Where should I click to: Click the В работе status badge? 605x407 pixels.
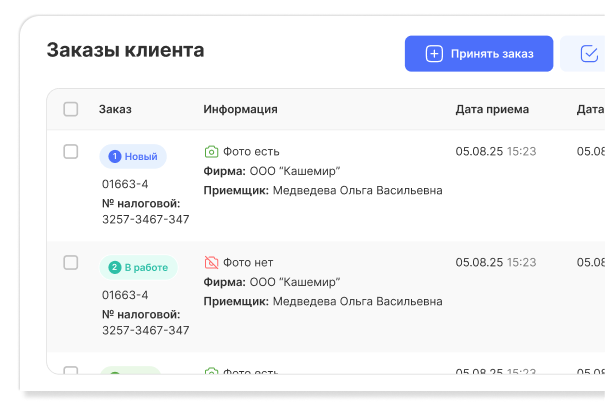click(138, 268)
